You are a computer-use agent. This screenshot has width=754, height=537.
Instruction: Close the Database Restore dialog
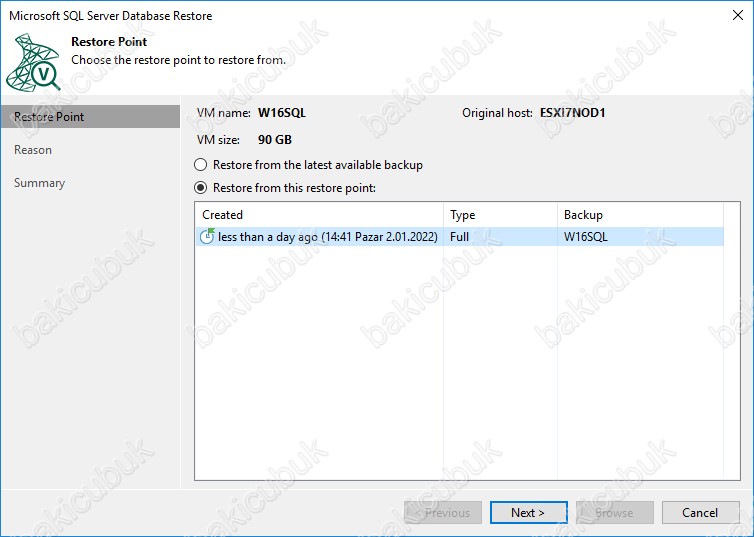(x=738, y=15)
